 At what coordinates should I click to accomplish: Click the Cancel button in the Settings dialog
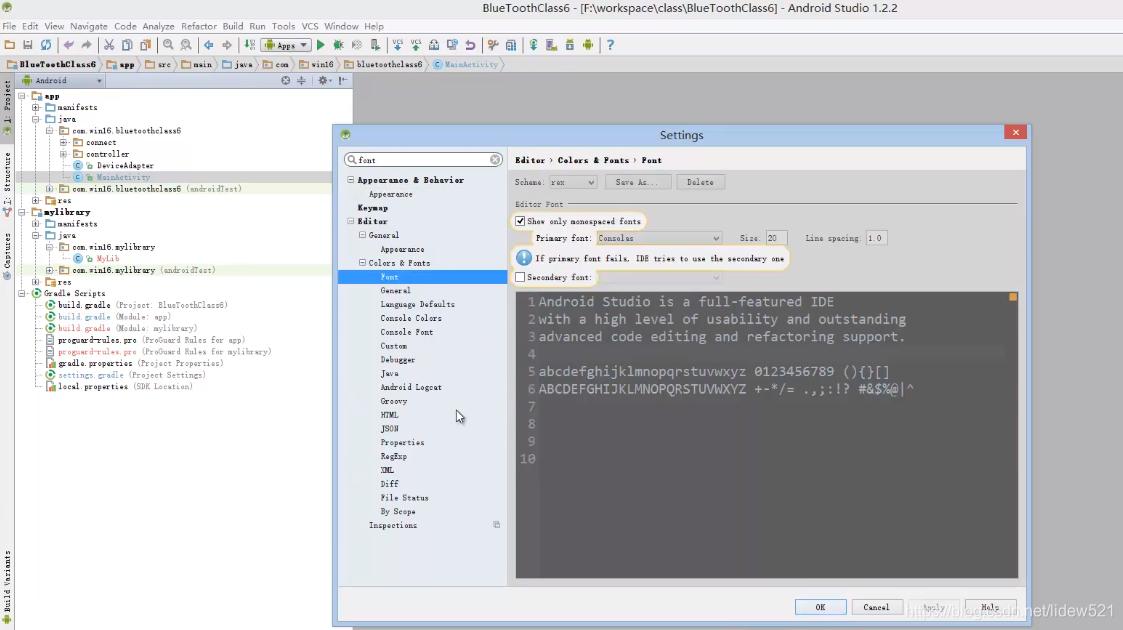click(876, 607)
